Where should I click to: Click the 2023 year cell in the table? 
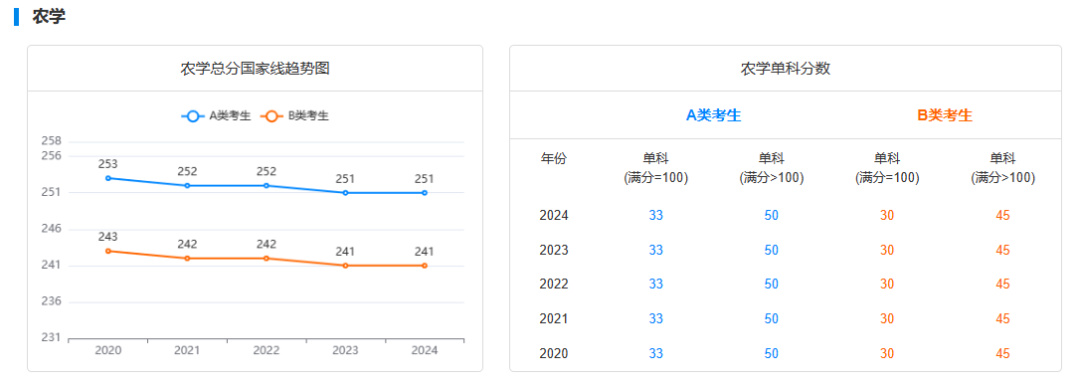point(554,250)
